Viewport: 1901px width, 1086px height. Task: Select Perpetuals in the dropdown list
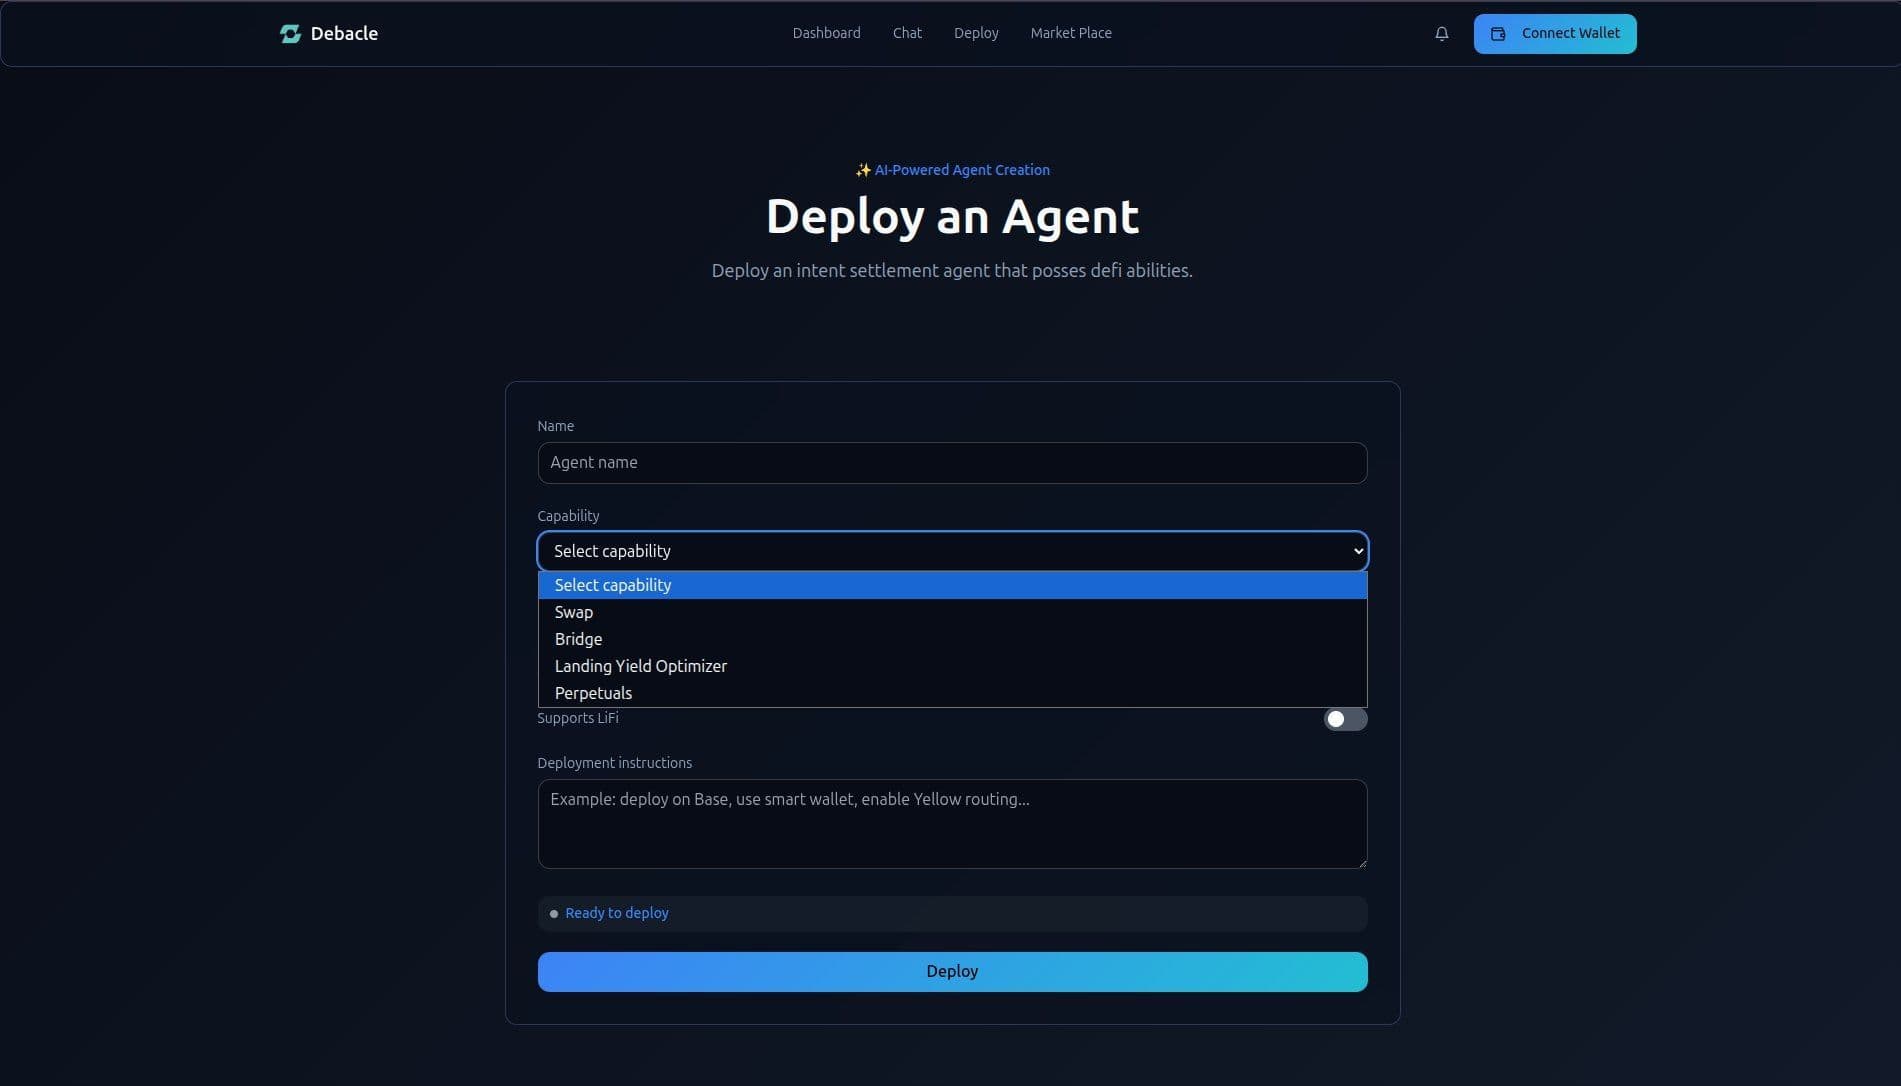(x=593, y=693)
